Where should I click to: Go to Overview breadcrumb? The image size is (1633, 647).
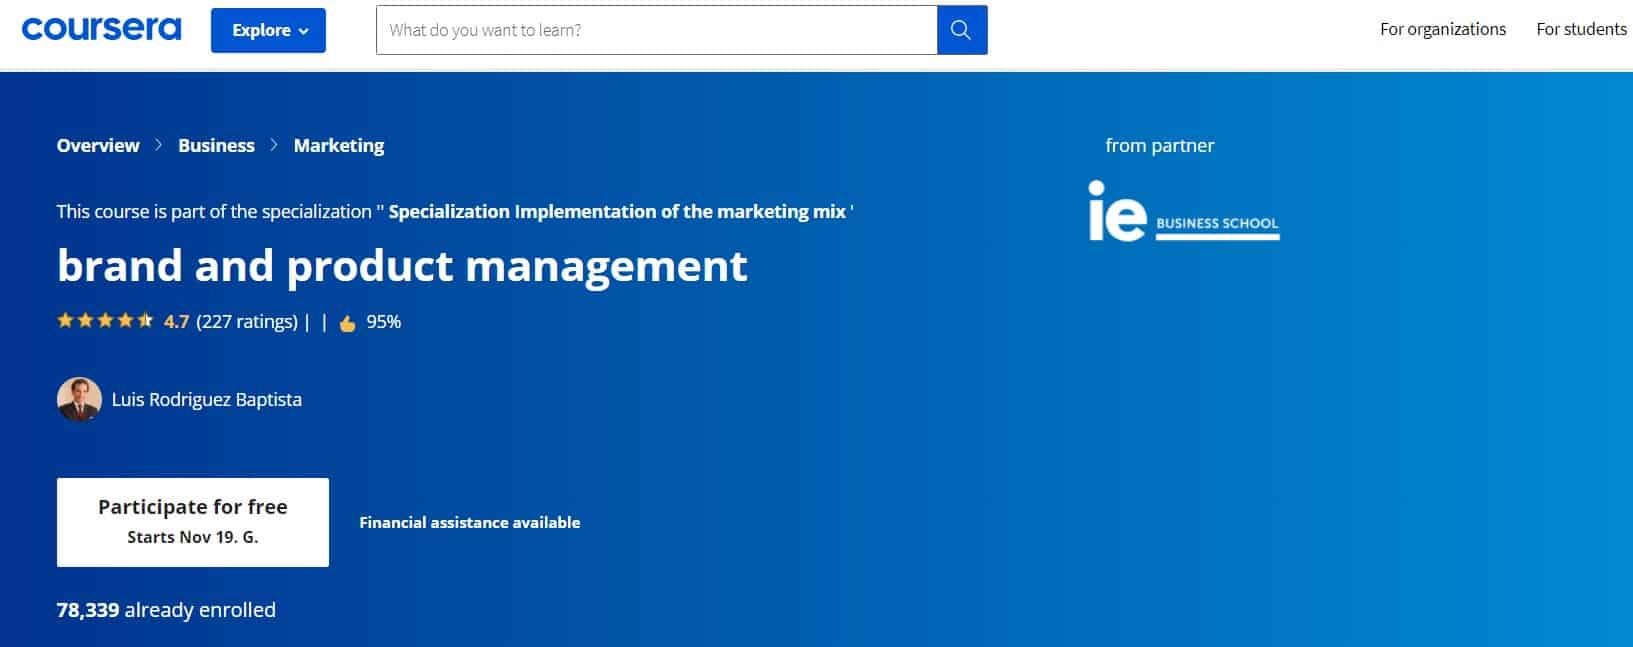(x=98, y=145)
